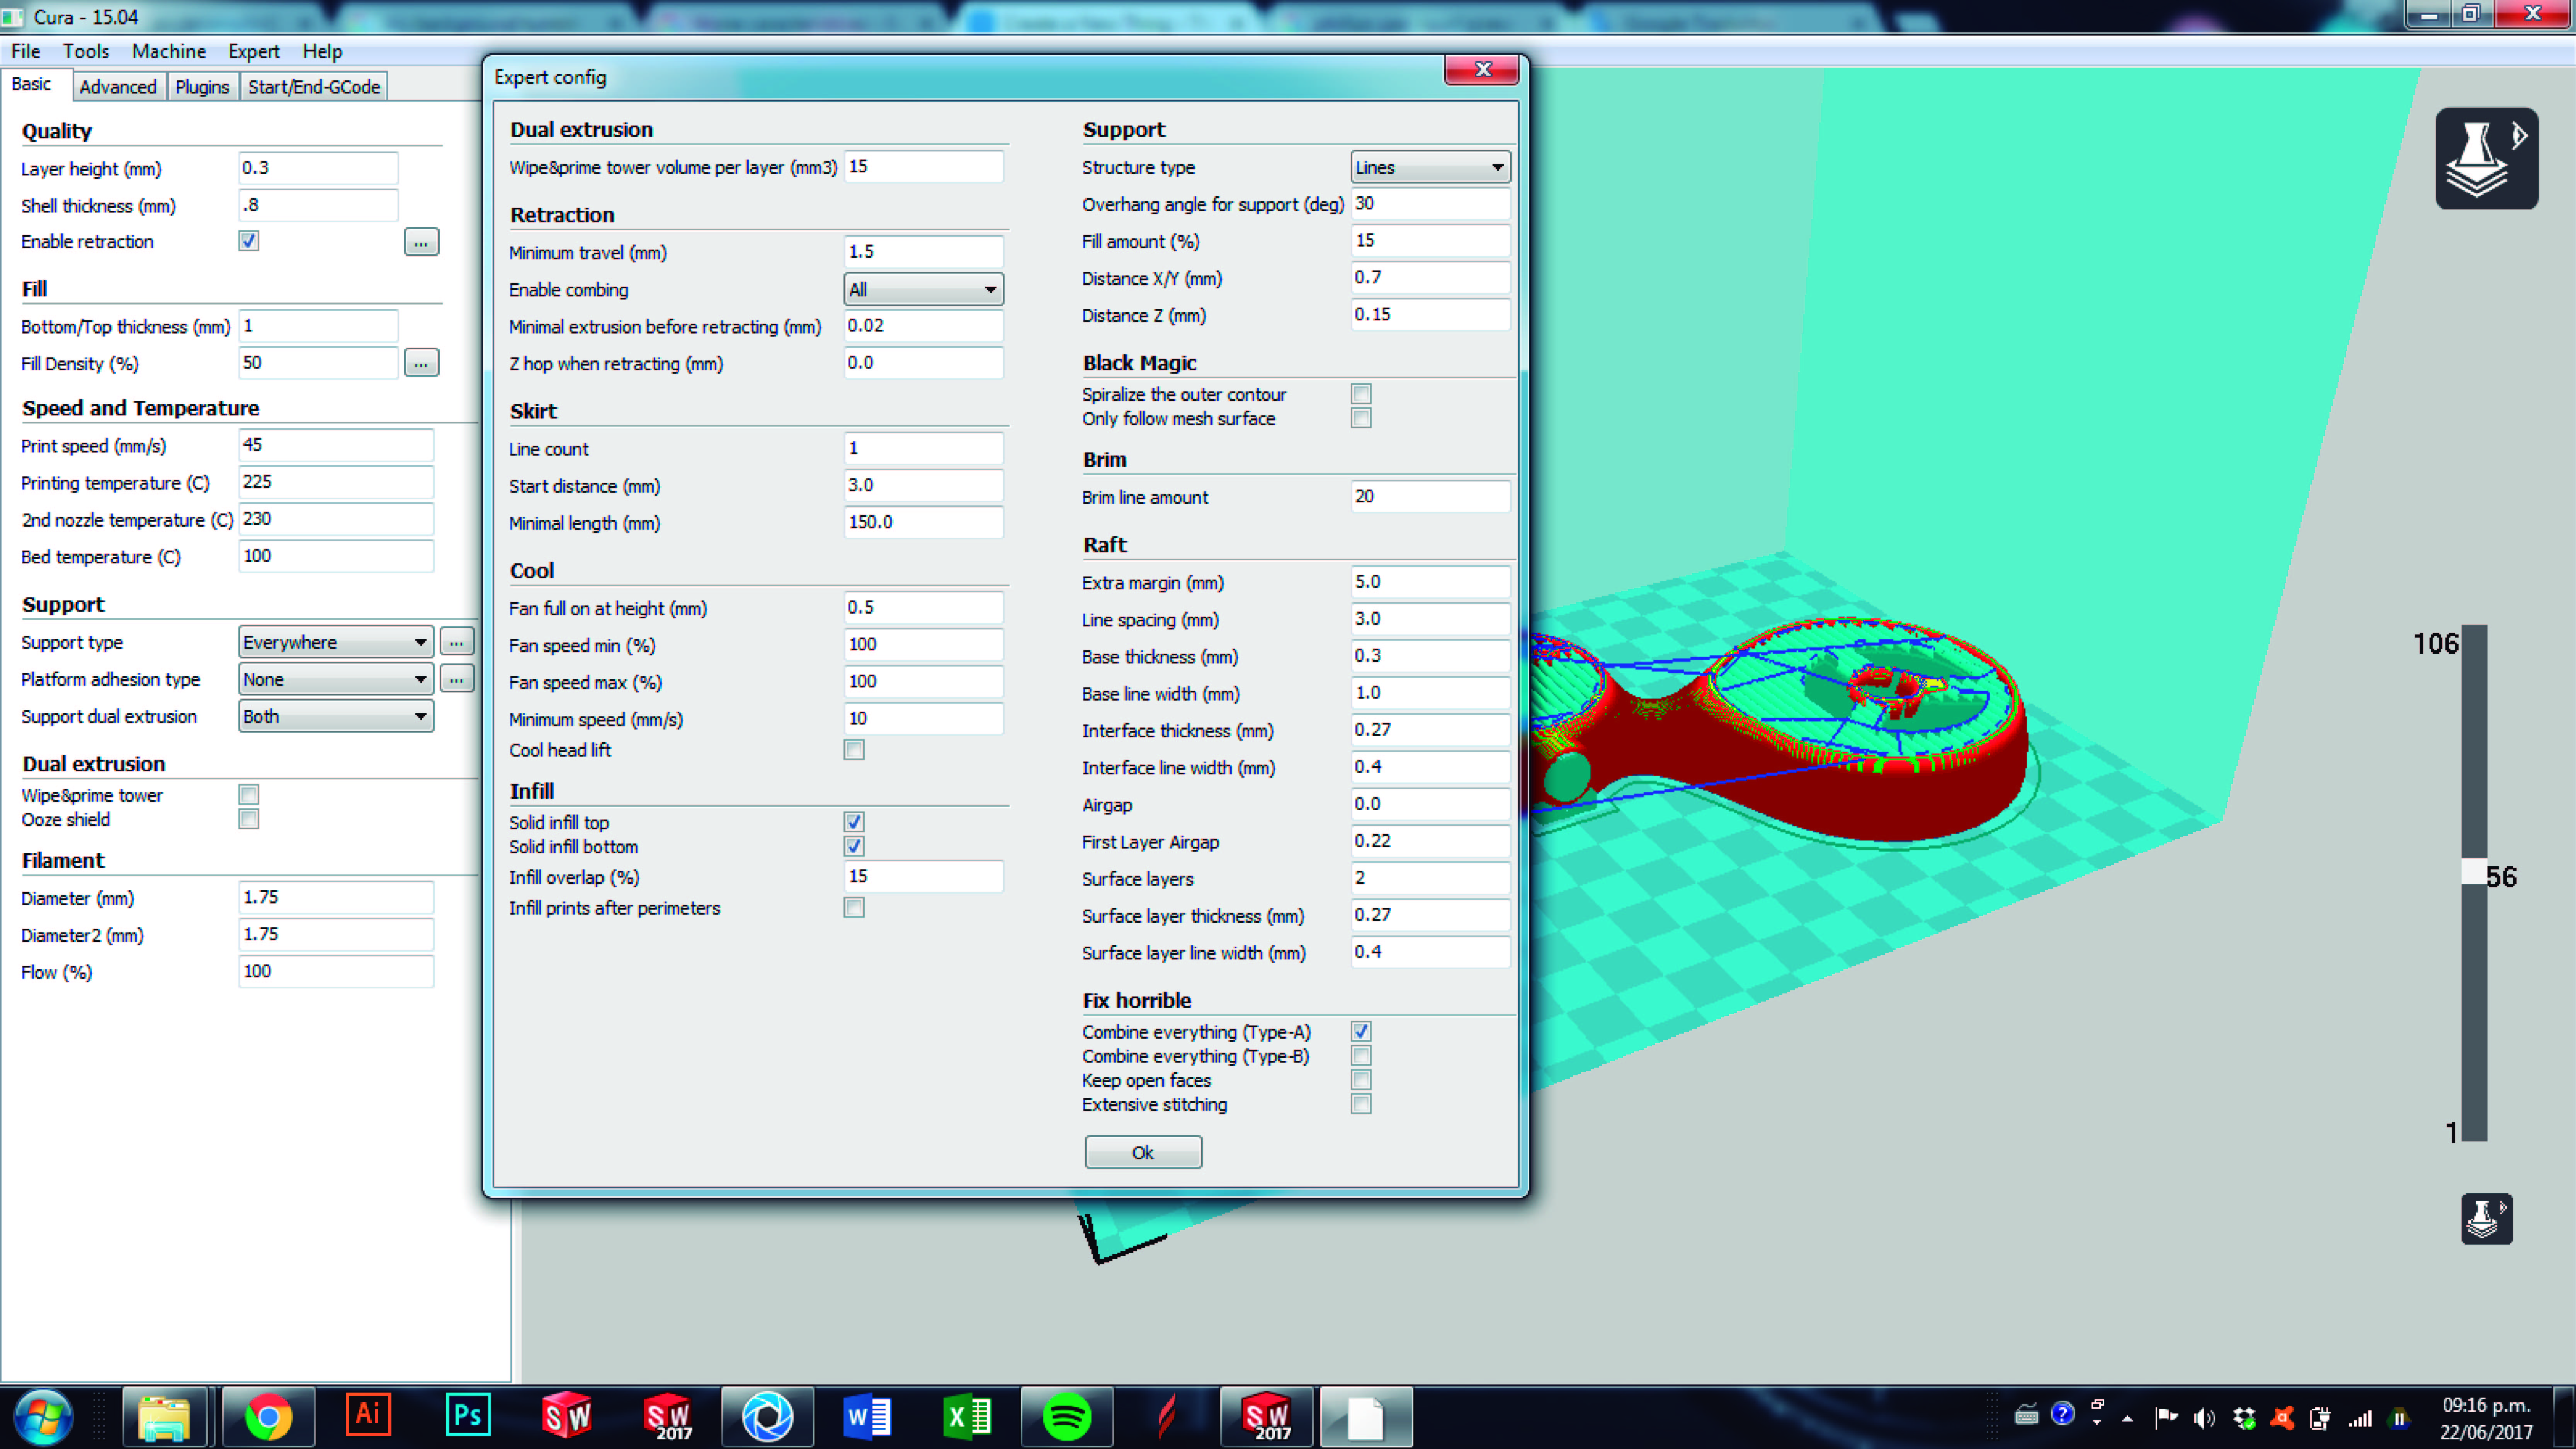Screen dimensions: 2576x1449
Task: Enable the Wipe&prime tower checkbox
Action: pyautogui.click(x=249, y=795)
